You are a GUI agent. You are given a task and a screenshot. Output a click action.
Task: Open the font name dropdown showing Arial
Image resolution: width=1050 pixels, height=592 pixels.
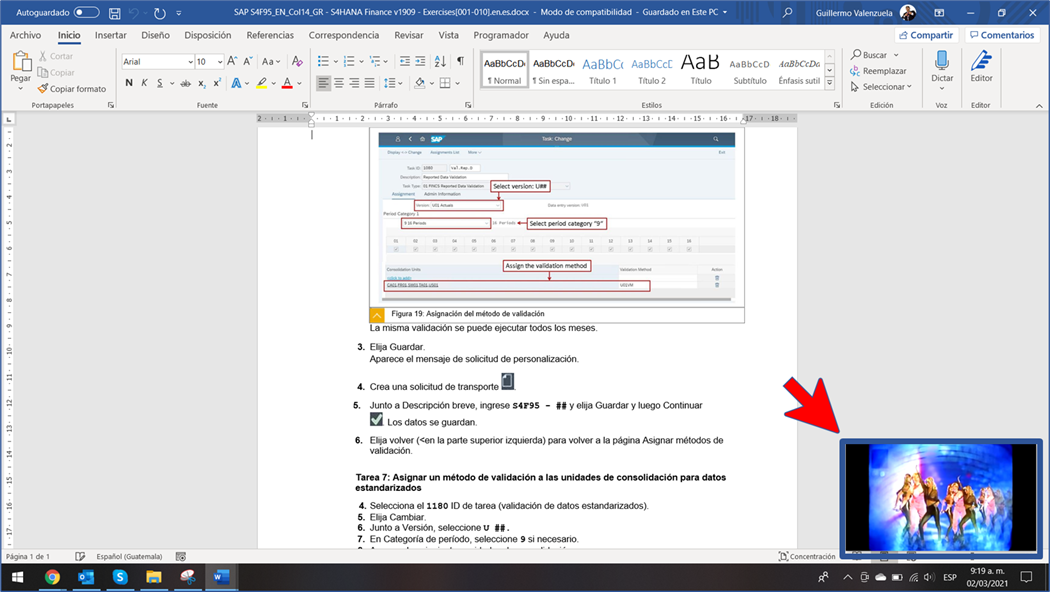(189, 62)
